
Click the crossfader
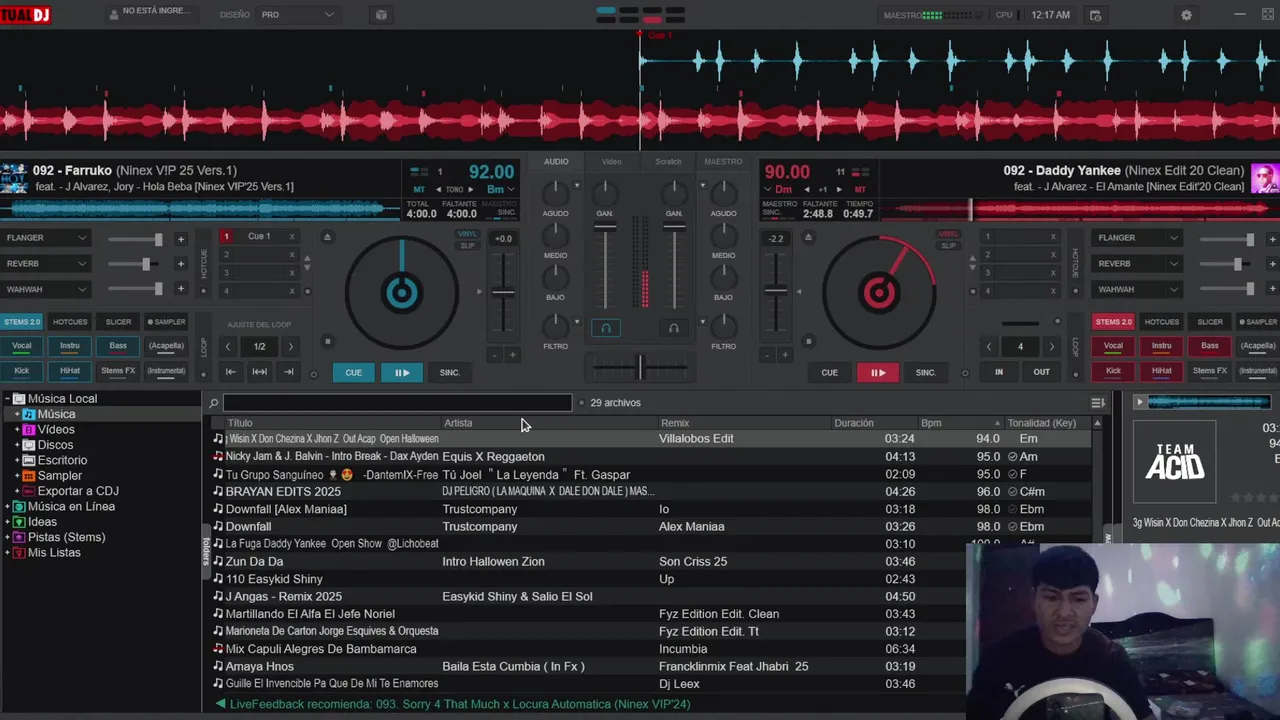tap(640, 368)
